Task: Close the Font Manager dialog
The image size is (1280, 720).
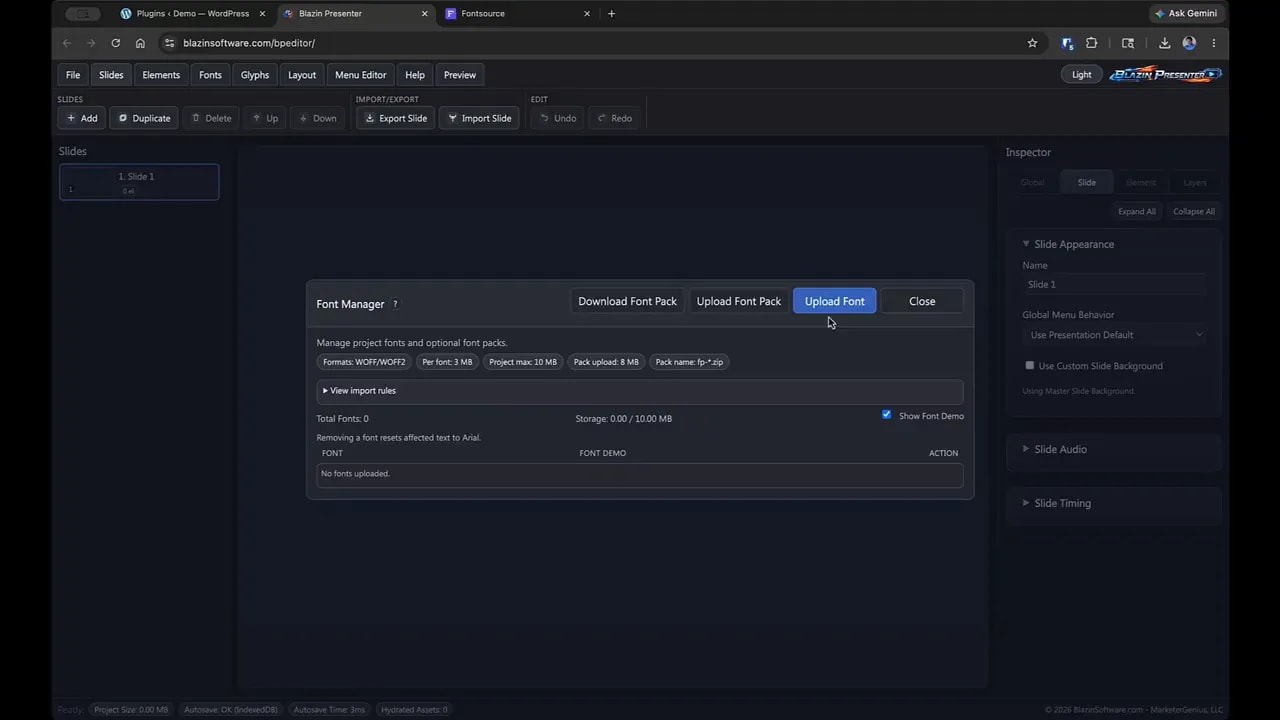Action: [922, 301]
